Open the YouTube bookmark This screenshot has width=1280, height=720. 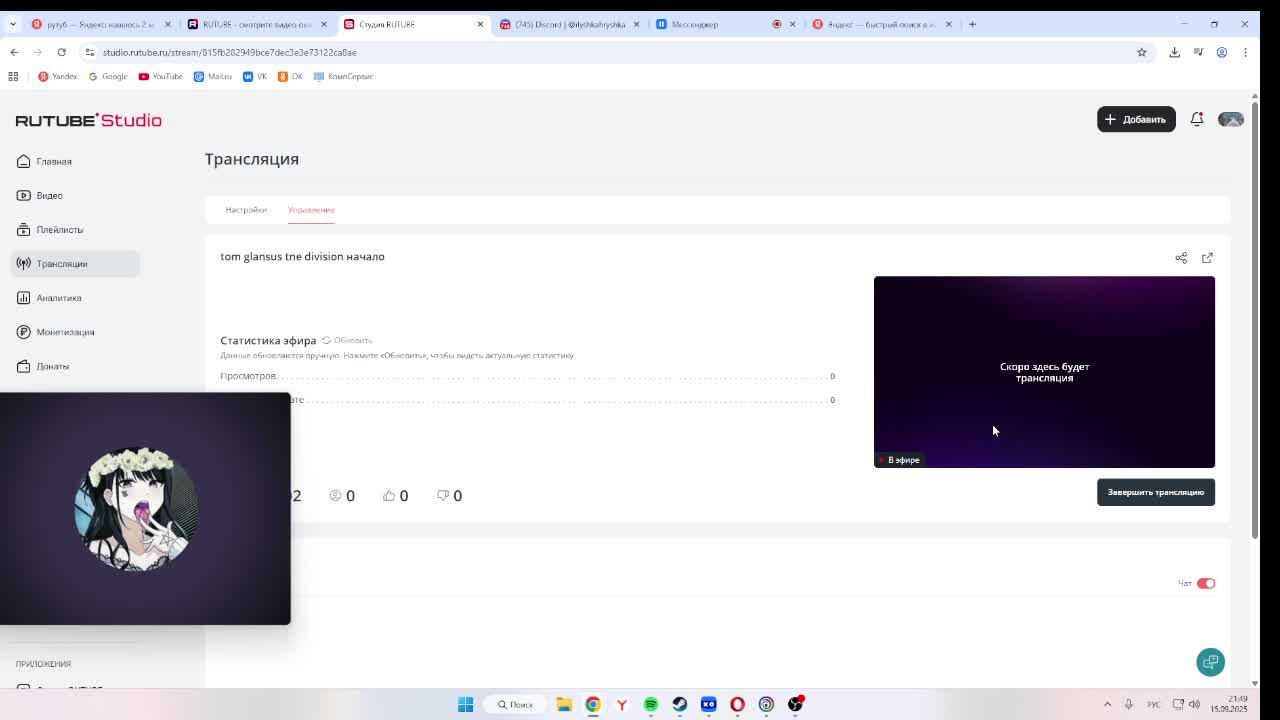tap(161, 76)
